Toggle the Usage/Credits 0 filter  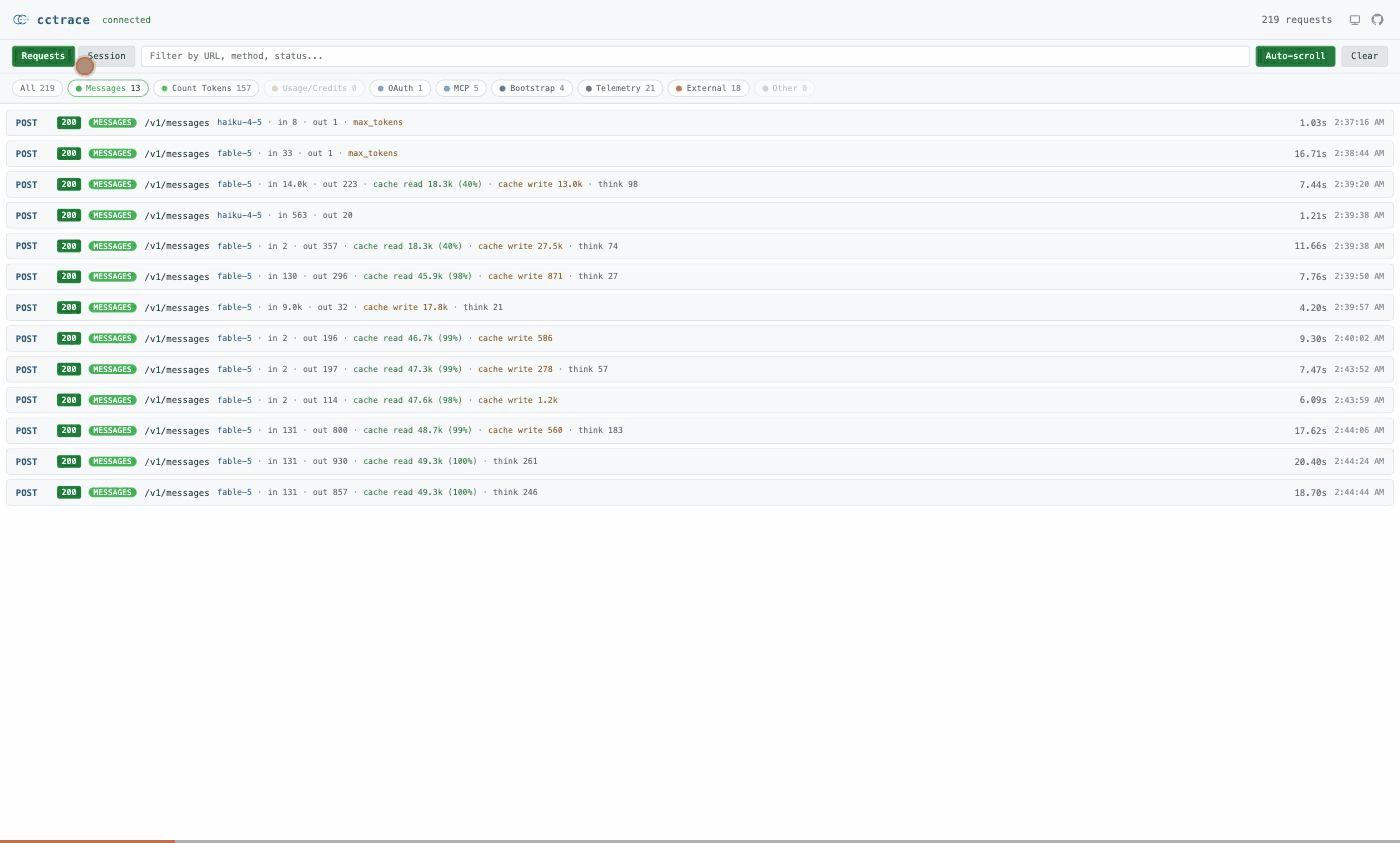point(314,88)
